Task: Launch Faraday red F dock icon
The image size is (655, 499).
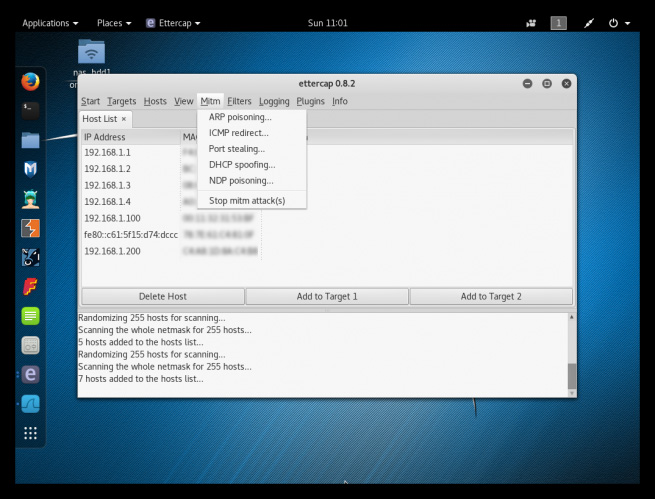Action: [30, 286]
